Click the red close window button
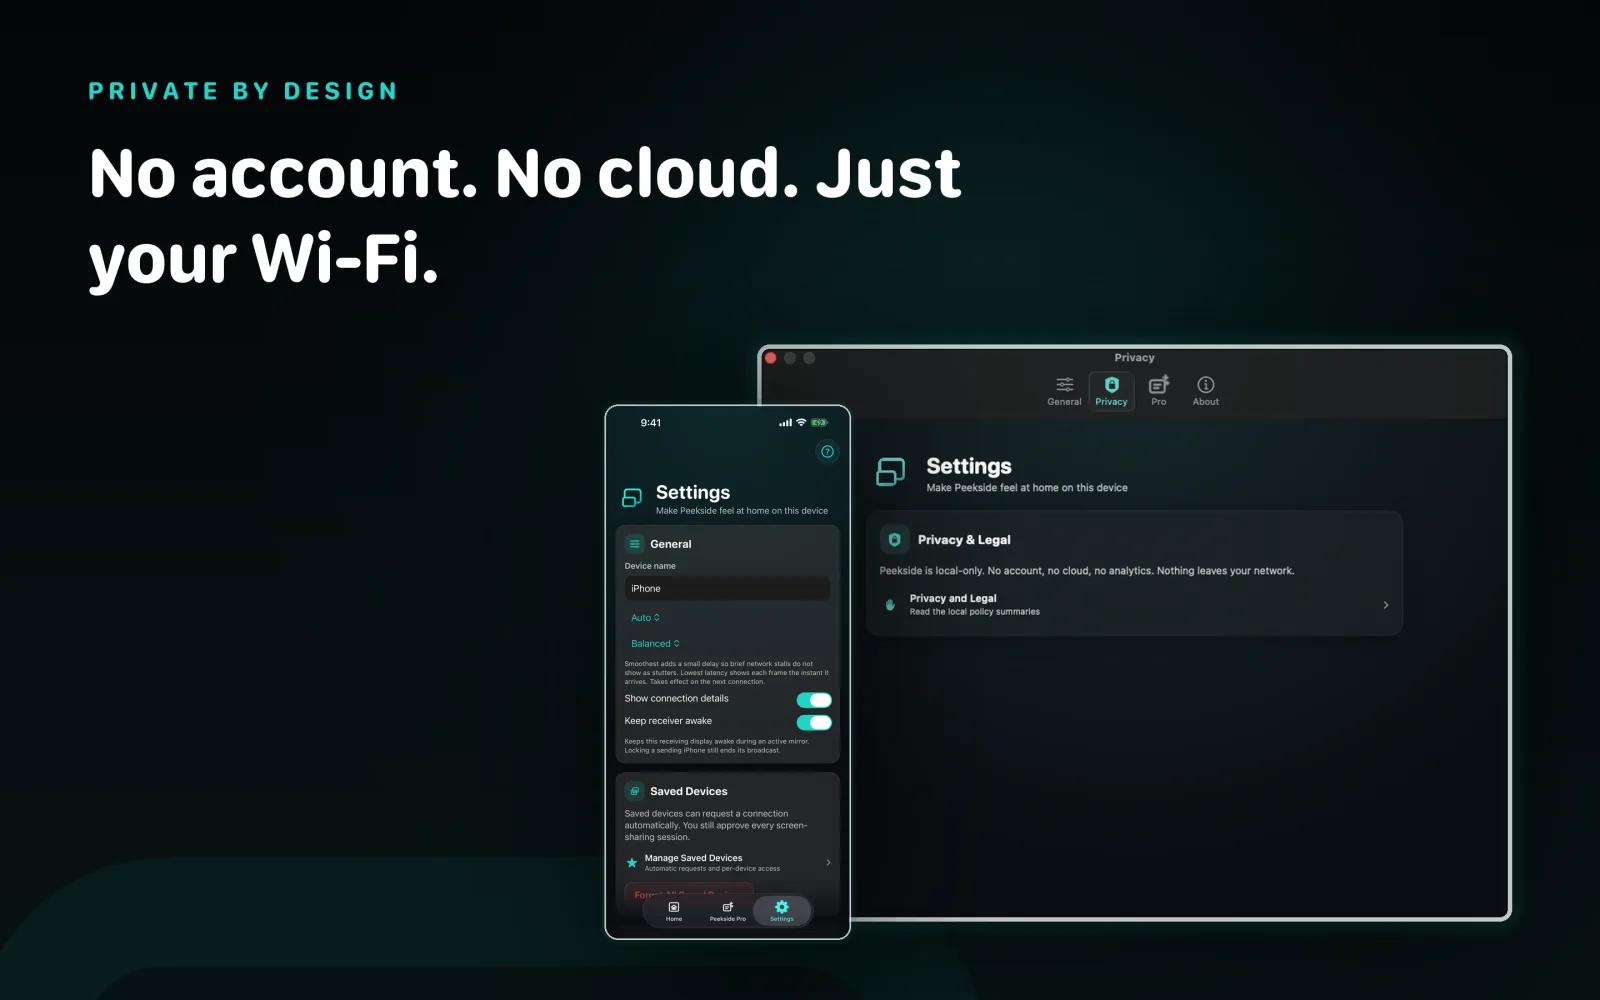Image resolution: width=1600 pixels, height=1000 pixels. pos(771,358)
